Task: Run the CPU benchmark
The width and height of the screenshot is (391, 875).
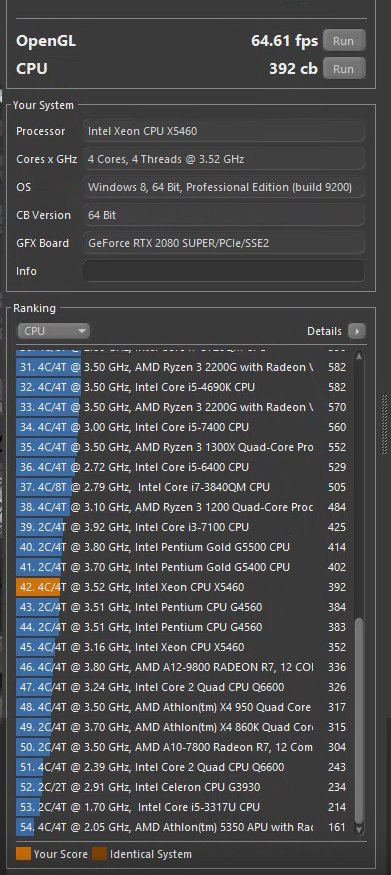Action: (344, 69)
